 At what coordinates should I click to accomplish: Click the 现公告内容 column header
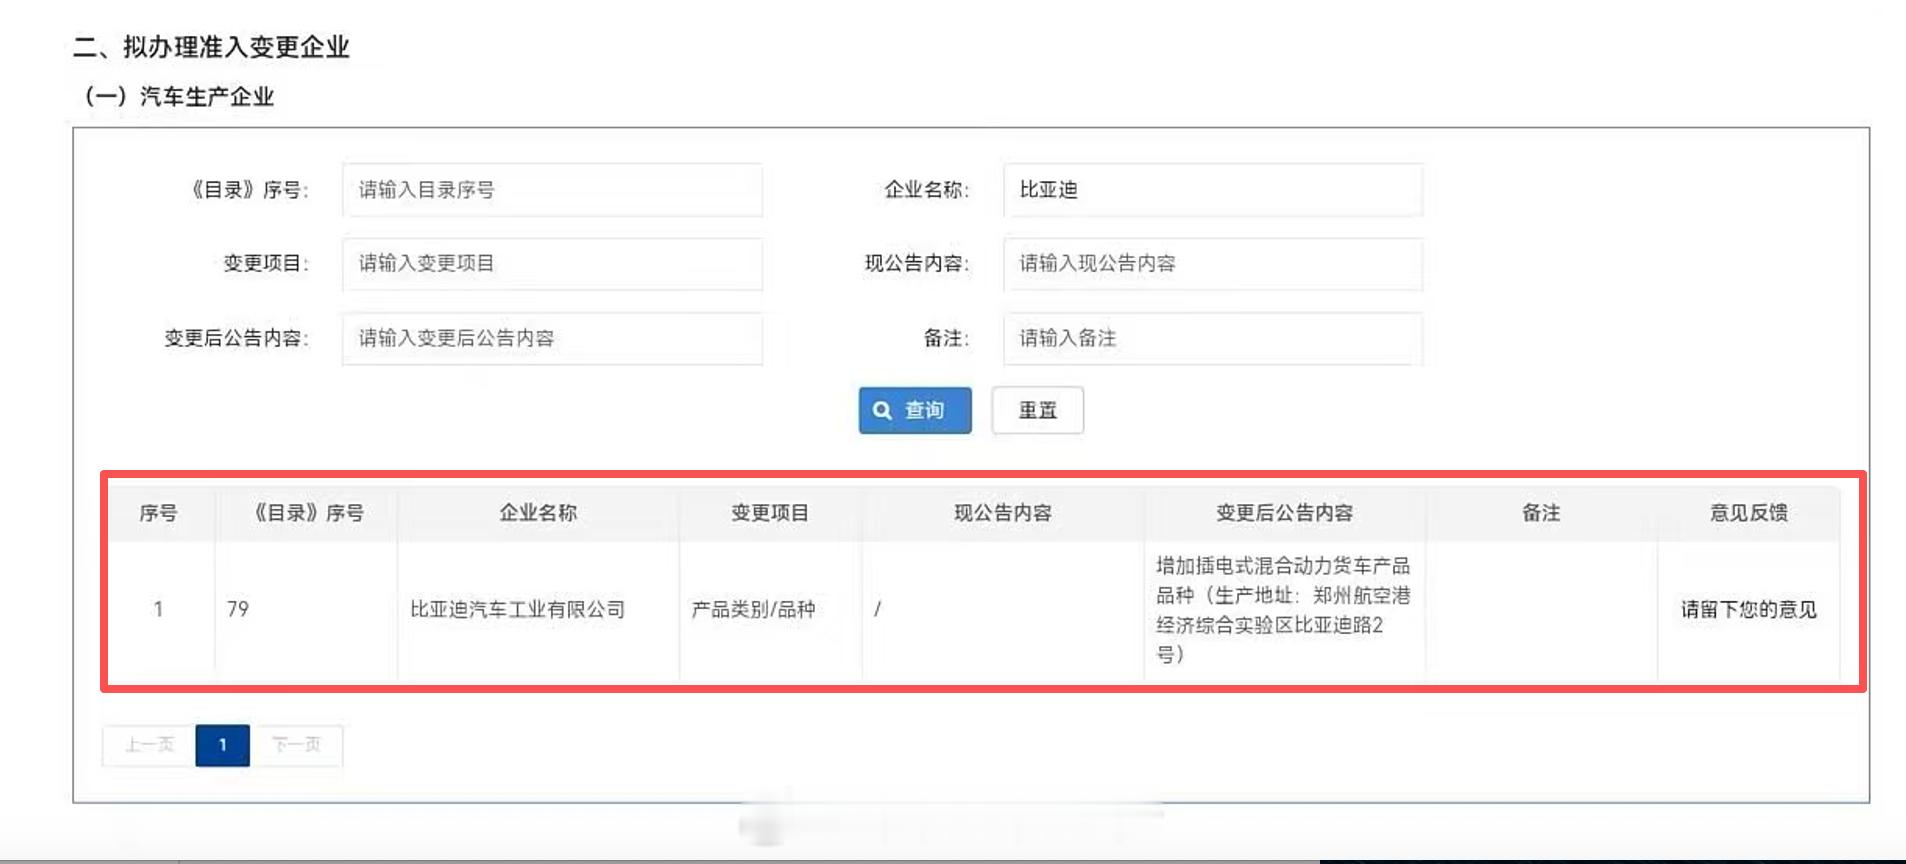[x=1003, y=513]
